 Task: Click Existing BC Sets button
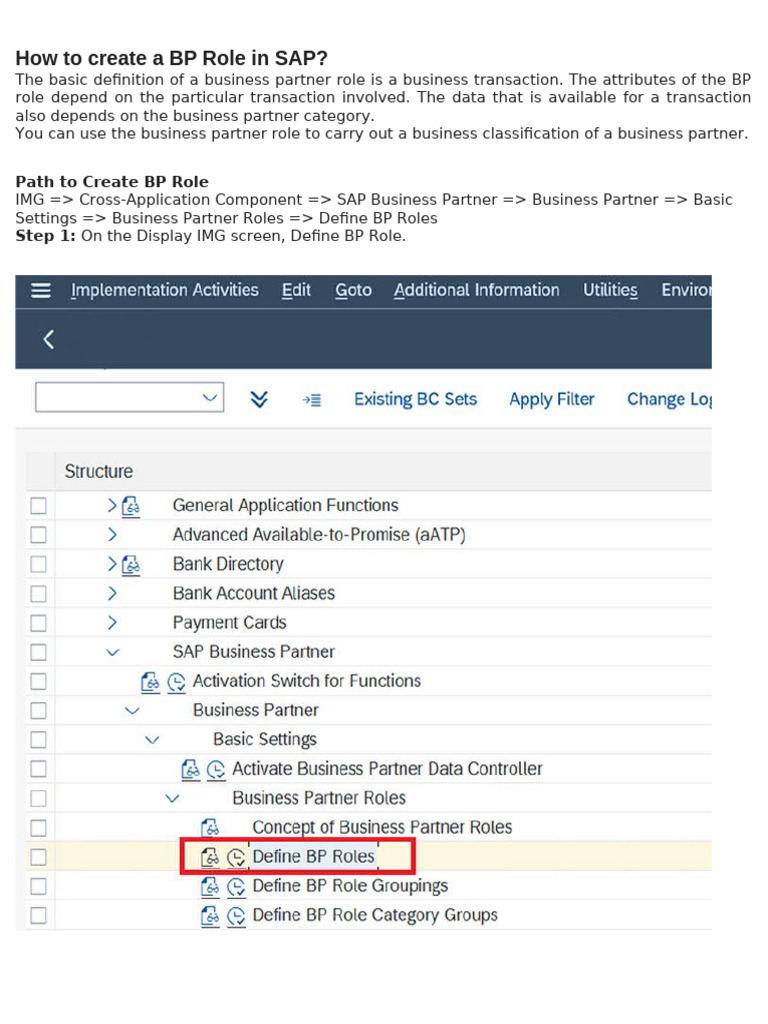click(415, 399)
